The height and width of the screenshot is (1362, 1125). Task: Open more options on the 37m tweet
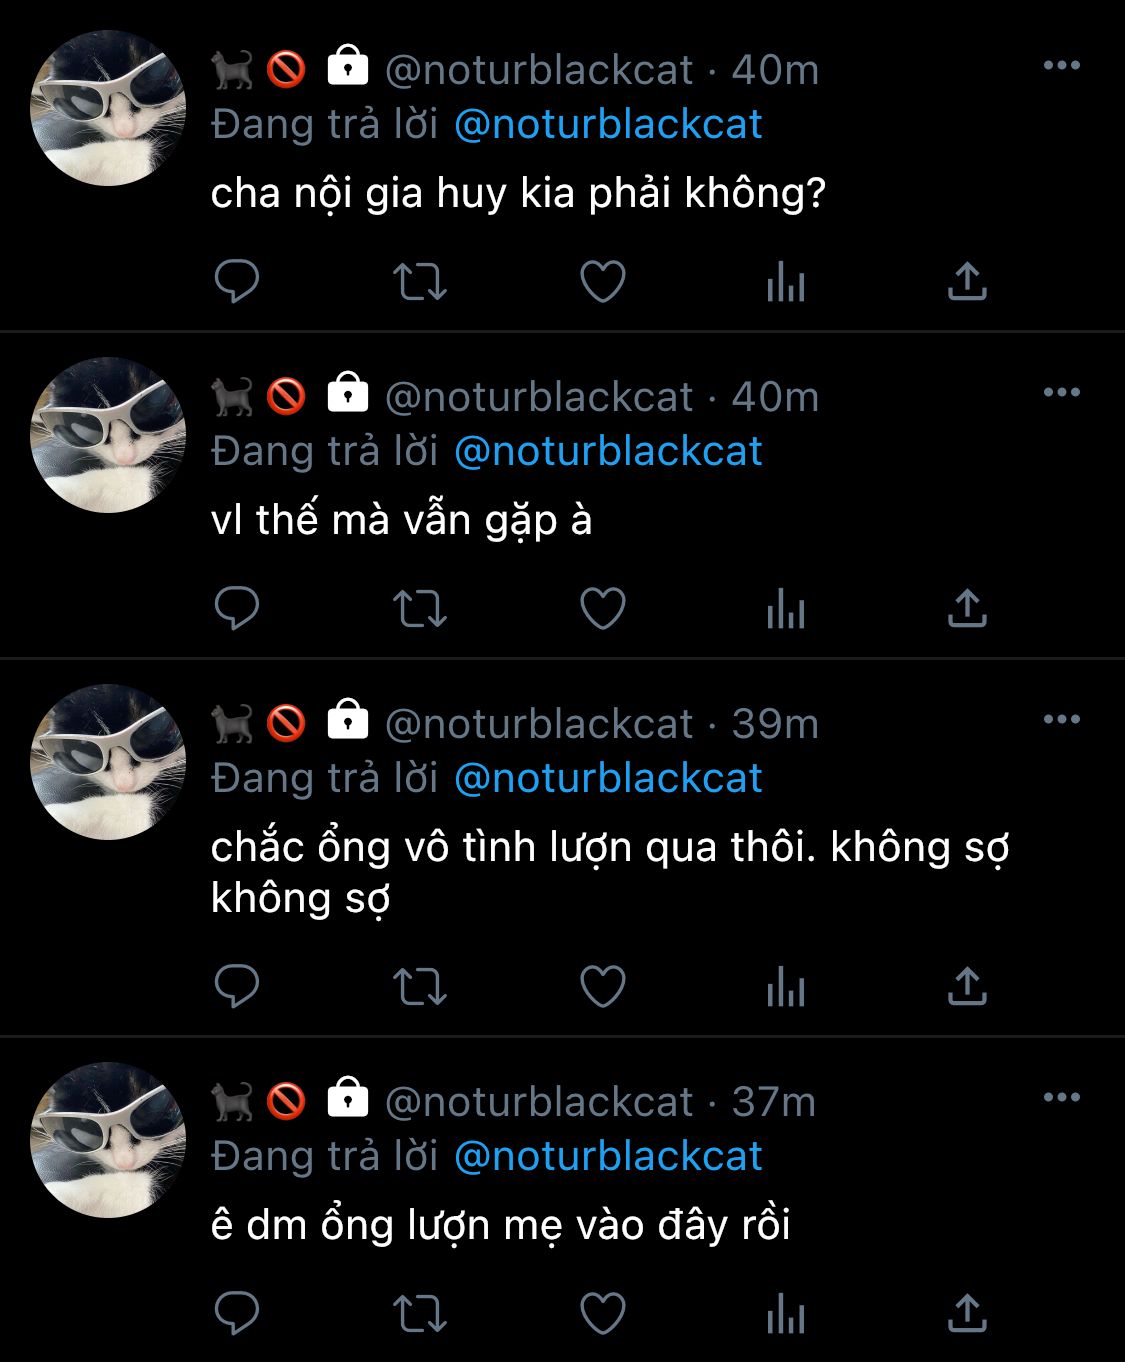(x=1061, y=1097)
